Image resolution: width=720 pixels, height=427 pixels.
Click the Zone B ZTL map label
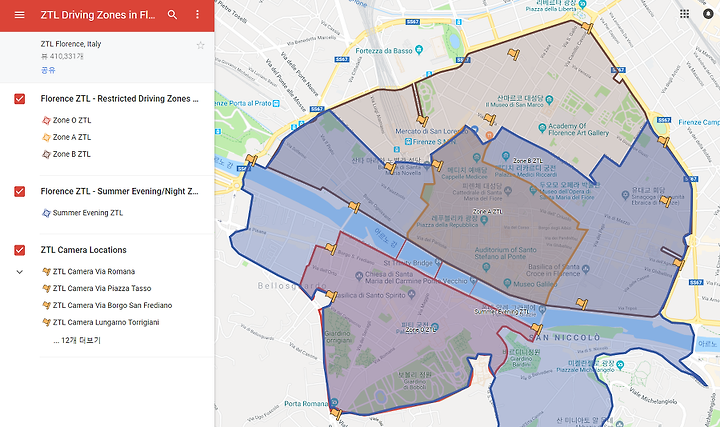[x=528, y=161]
